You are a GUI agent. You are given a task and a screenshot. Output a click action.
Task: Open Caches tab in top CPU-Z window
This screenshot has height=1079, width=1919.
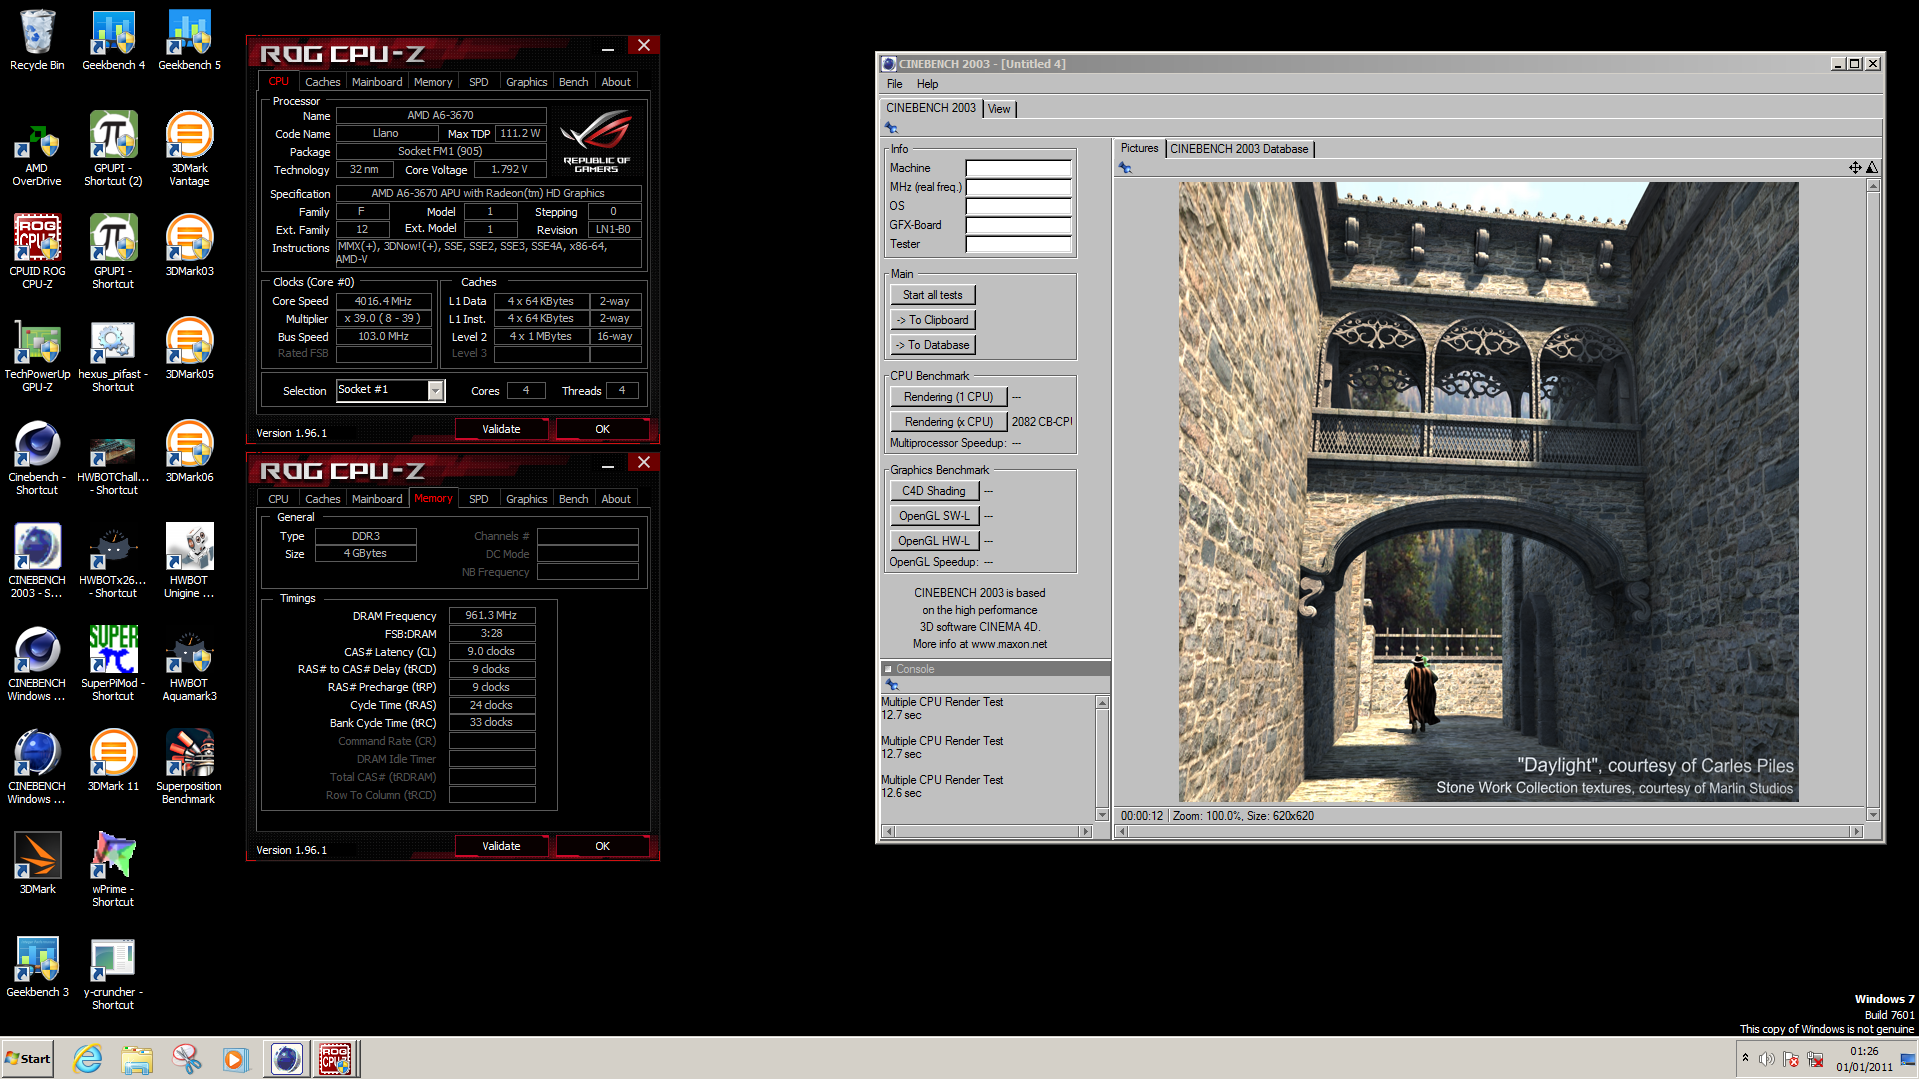point(322,82)
